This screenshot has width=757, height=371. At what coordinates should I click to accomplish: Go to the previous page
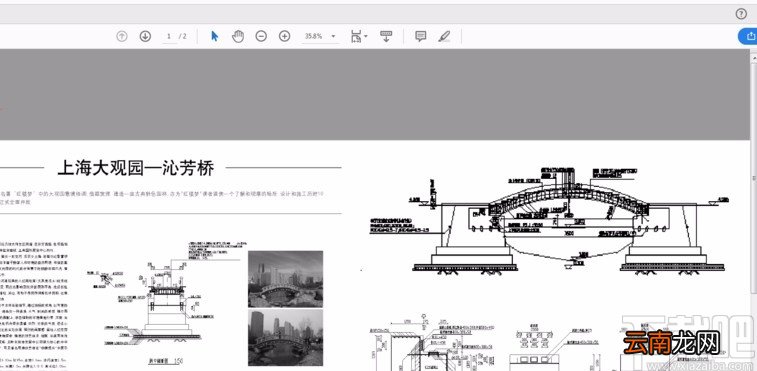coord(122,36)
